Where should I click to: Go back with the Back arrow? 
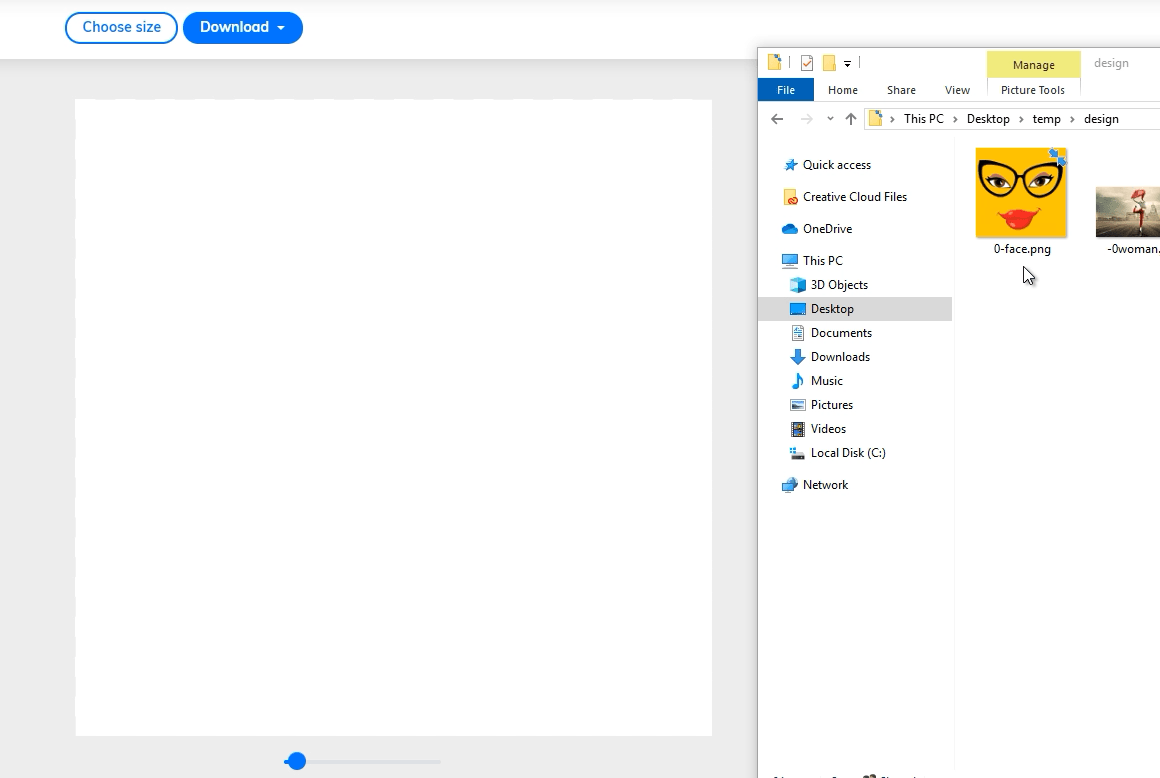coord(777,118)
